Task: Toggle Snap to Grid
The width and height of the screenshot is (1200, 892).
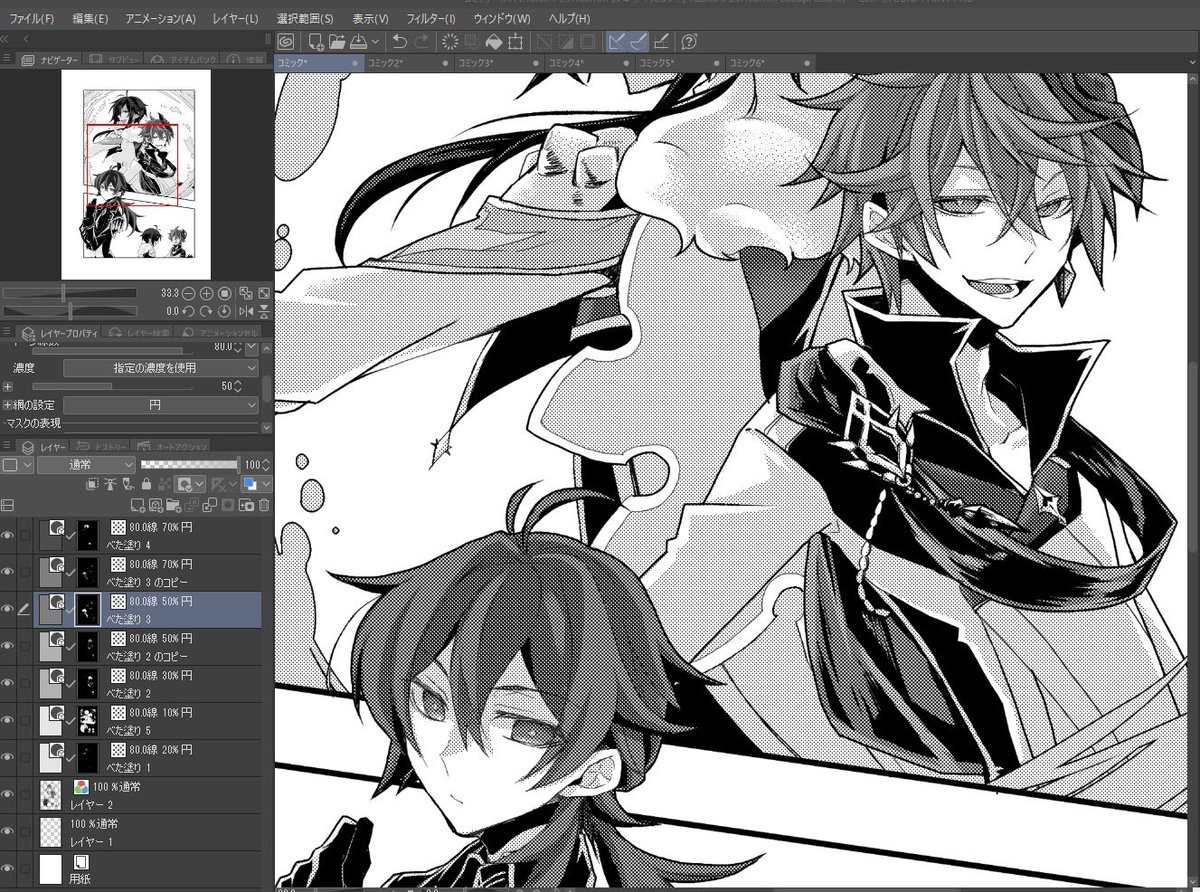Action: click(661, 42)
